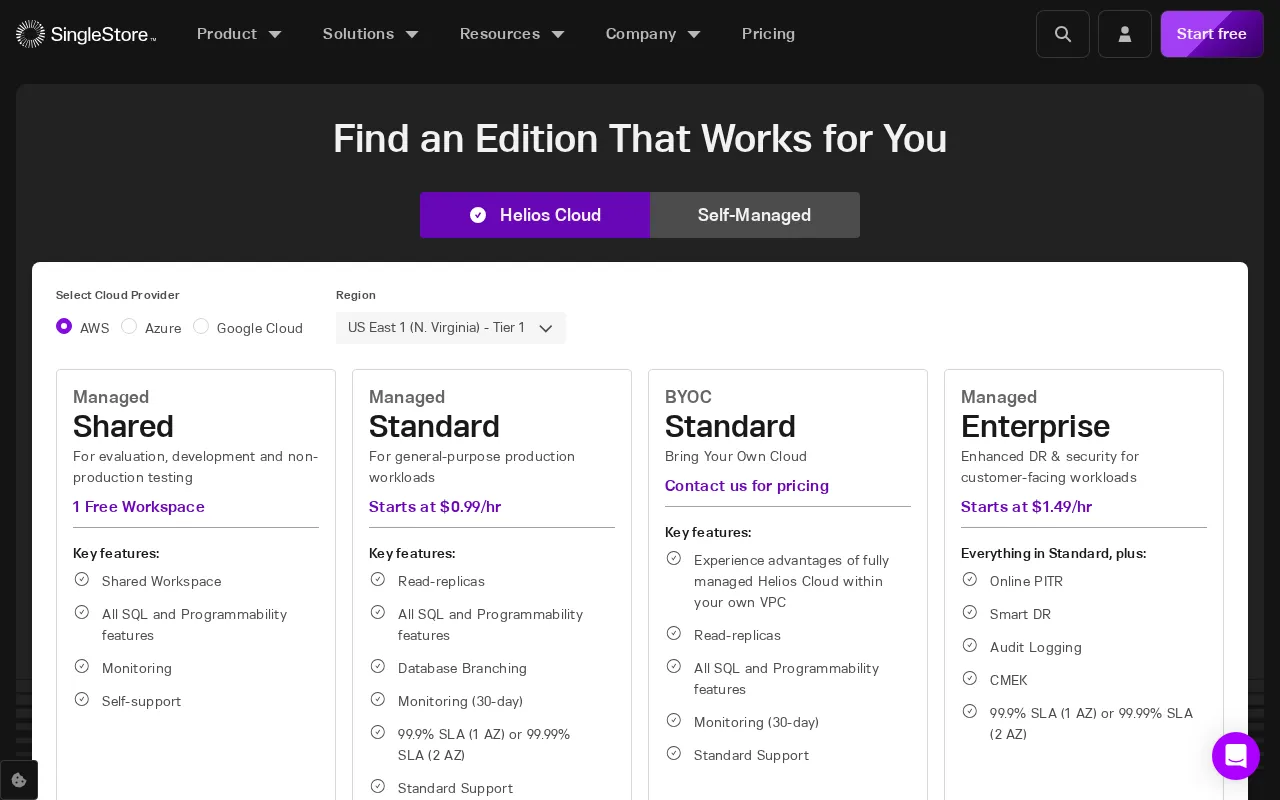Click Everything in Standard, plus heading
This screenshot has height=800, width=1280.
point(1054,553)
